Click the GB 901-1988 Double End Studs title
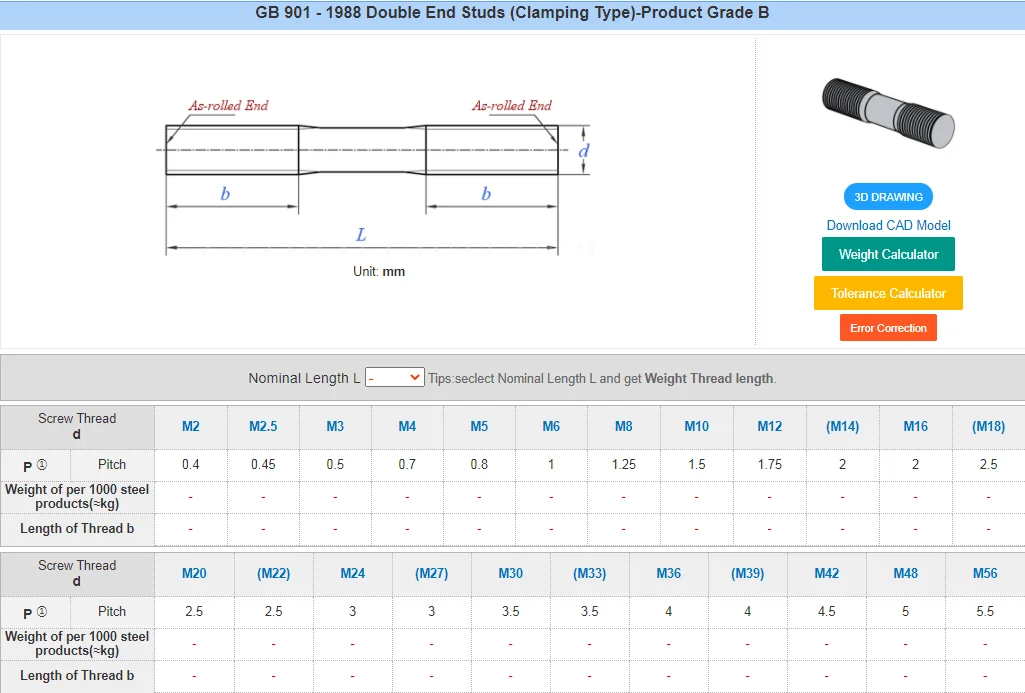Image resolution: width=1025 pixels, height=693 pixels. 512,13
